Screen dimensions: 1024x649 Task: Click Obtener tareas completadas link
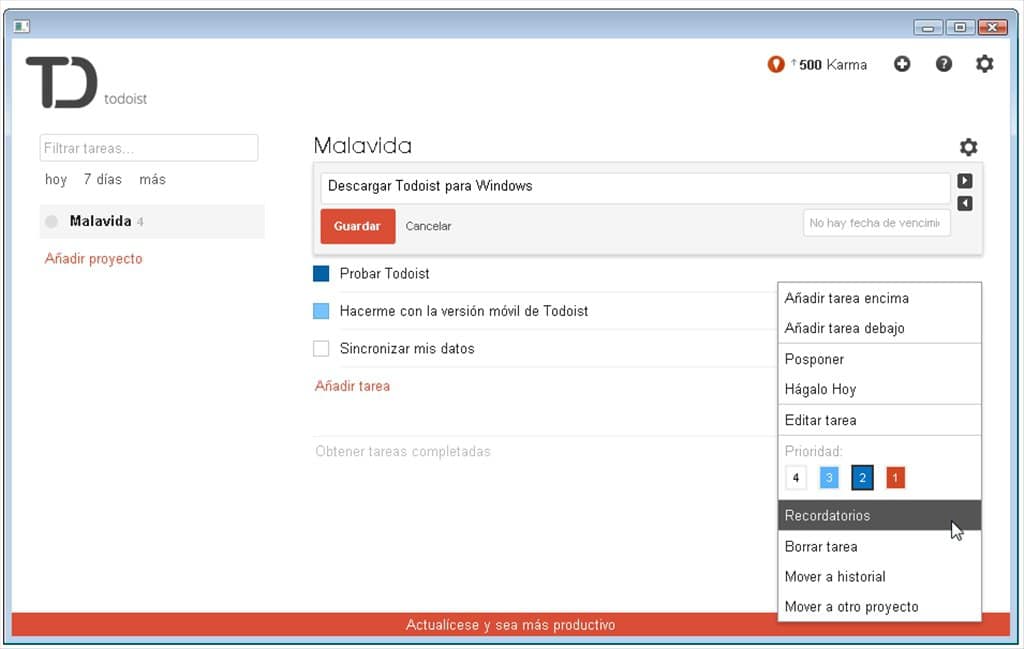click(402, 452)
